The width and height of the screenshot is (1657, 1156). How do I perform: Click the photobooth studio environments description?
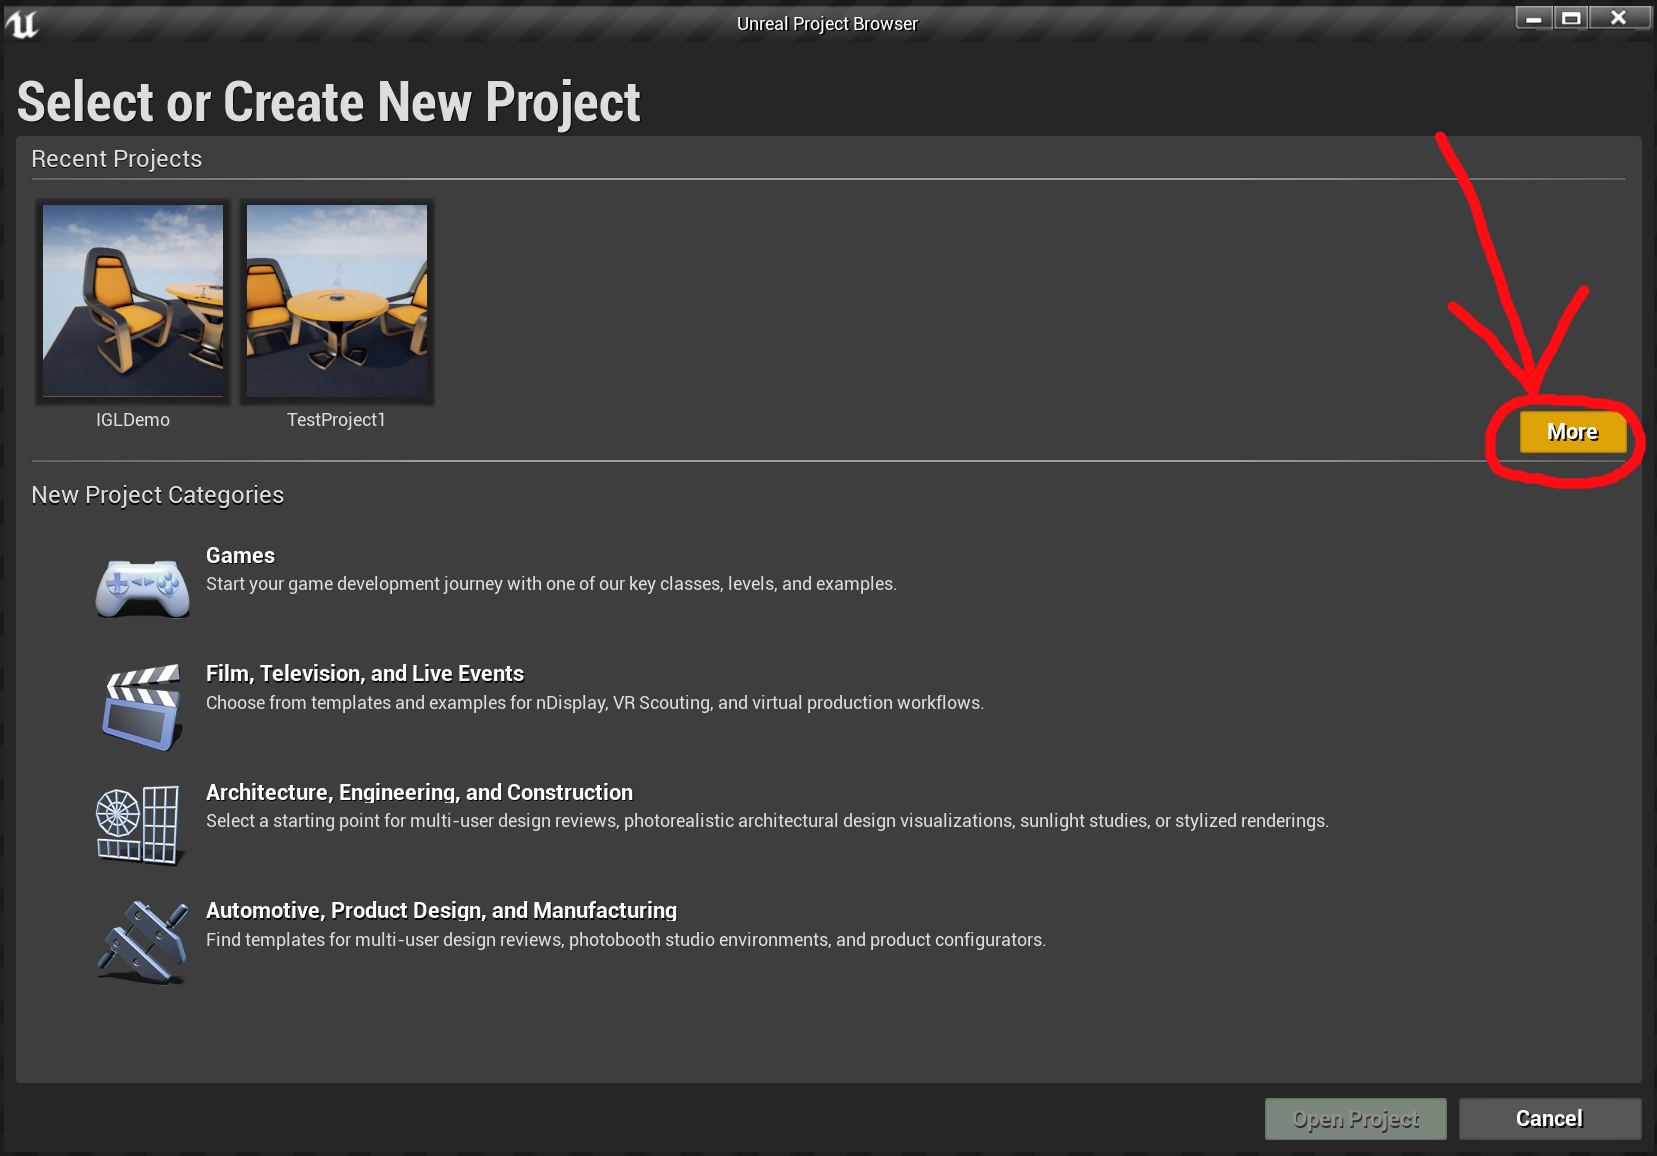(x=626, y=940)
